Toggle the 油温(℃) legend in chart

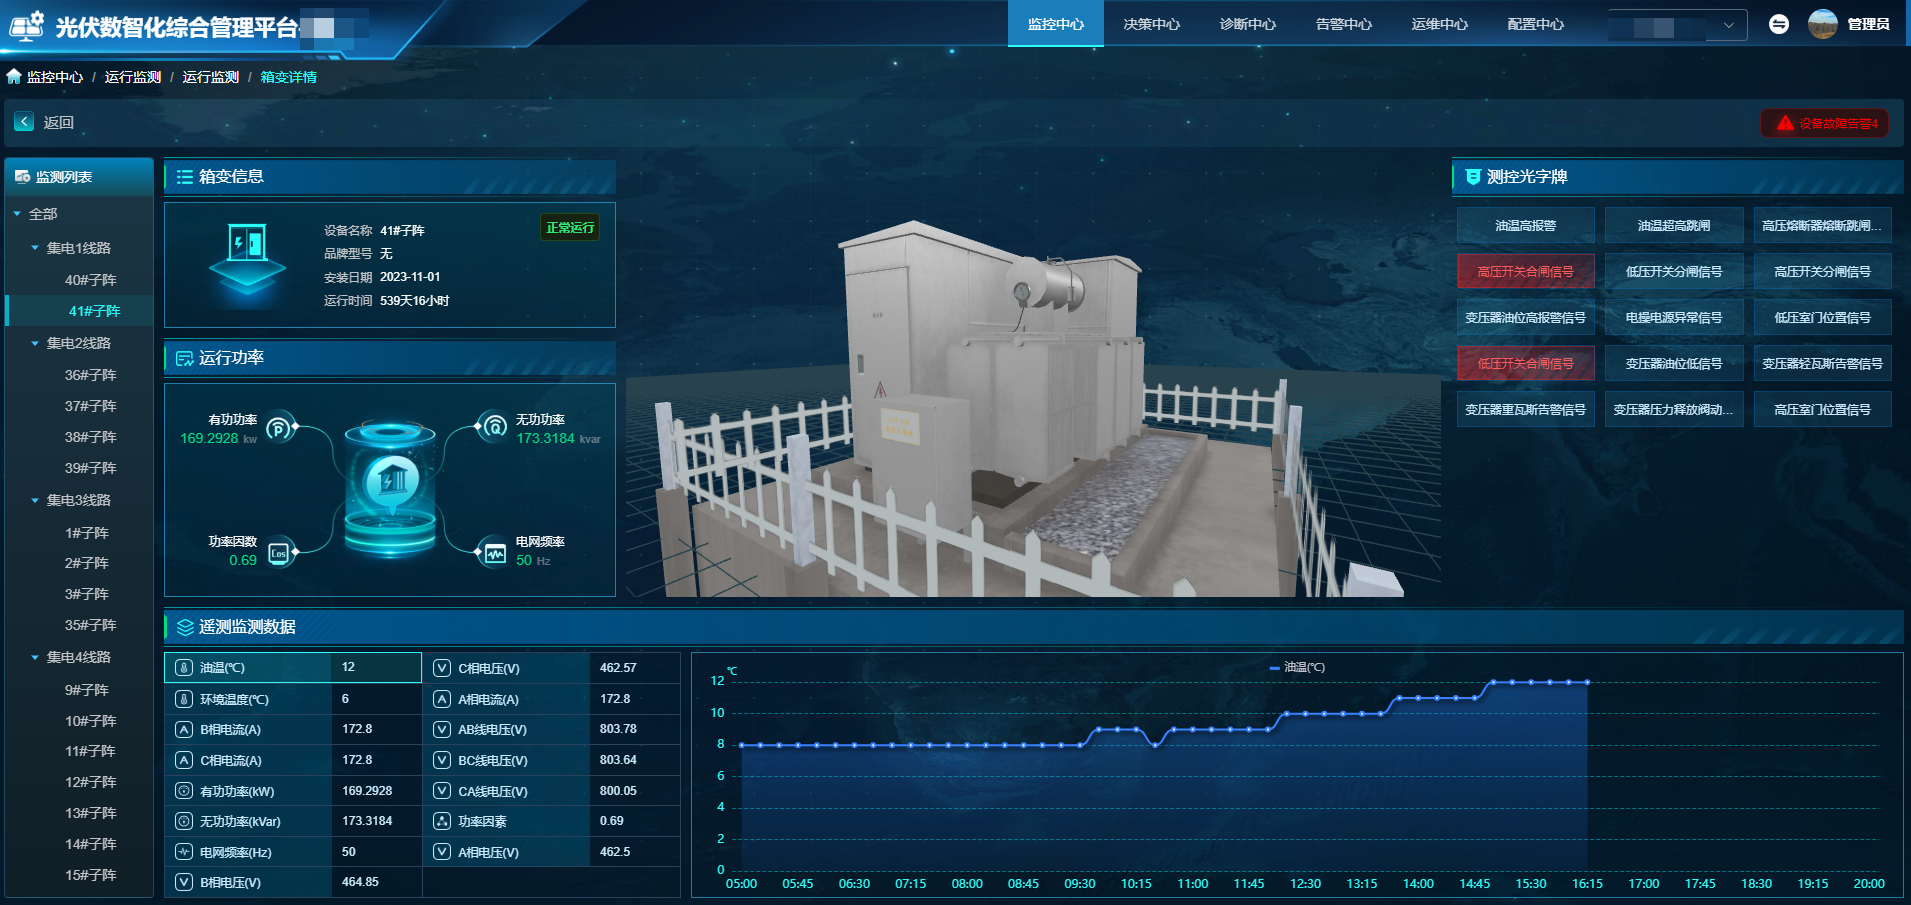[x=1297, y=667]
